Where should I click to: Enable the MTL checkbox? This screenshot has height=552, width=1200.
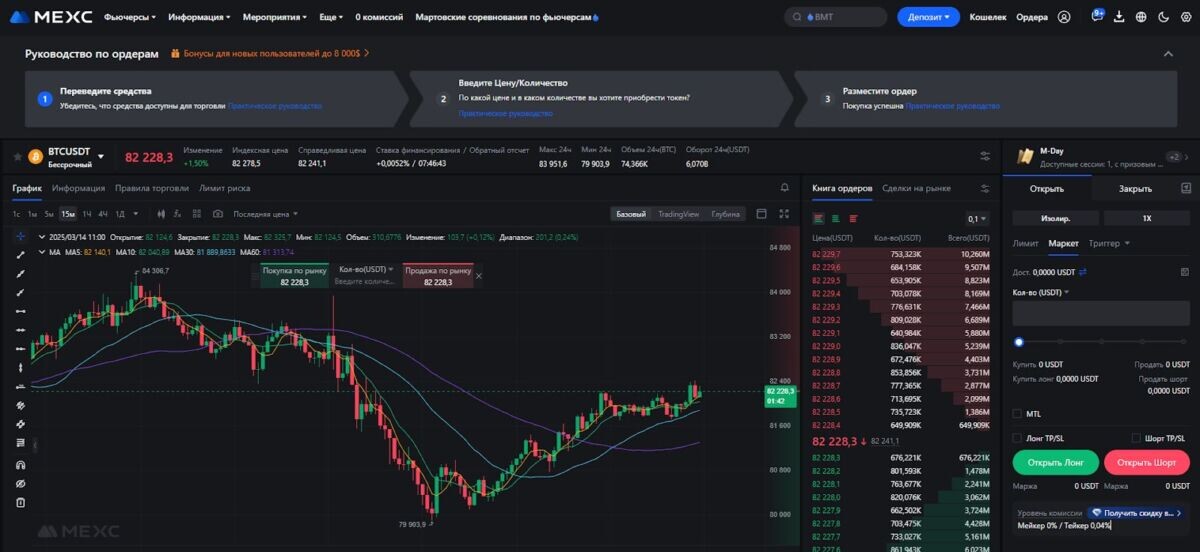point(1018,413)
